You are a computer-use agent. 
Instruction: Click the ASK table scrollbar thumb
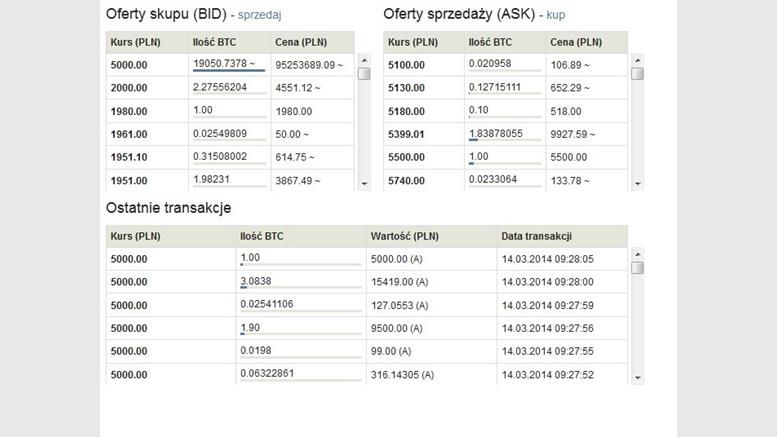click(x=637, y=74)
